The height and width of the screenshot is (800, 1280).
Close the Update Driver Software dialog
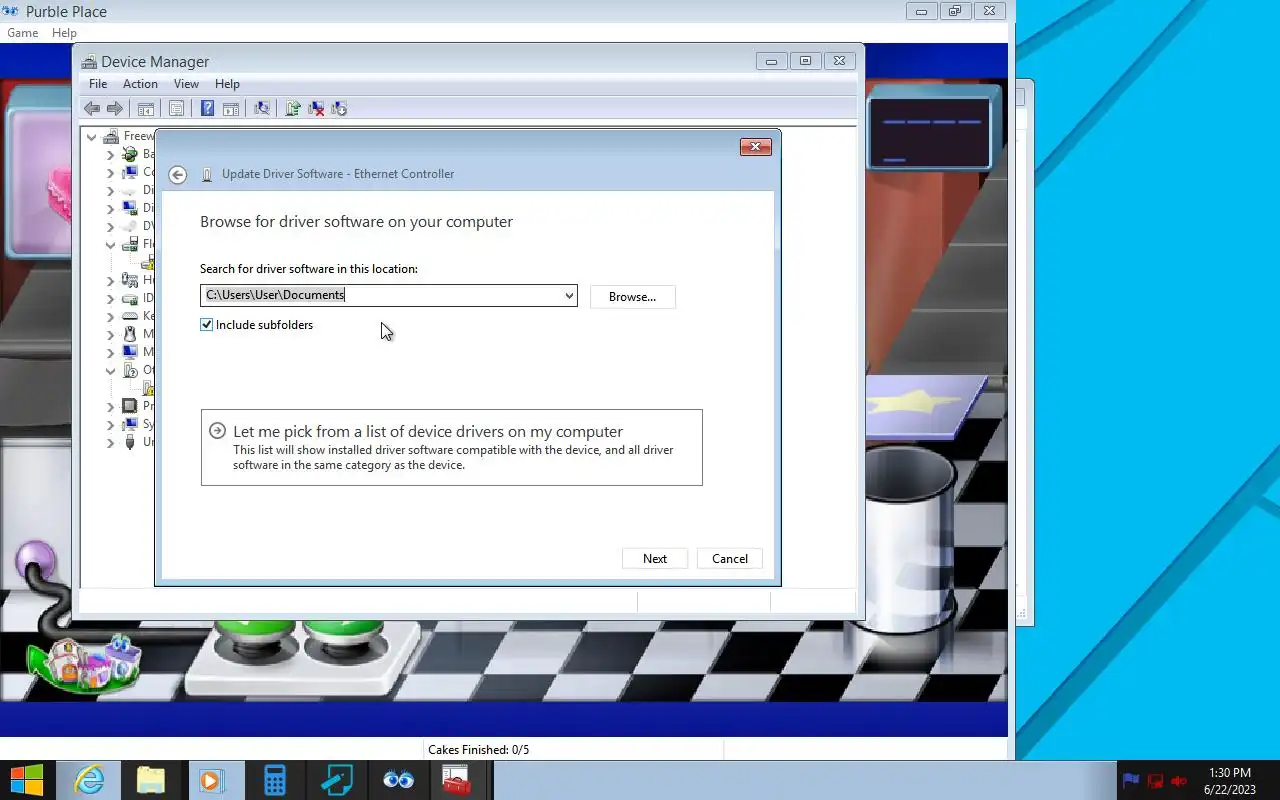755,147
